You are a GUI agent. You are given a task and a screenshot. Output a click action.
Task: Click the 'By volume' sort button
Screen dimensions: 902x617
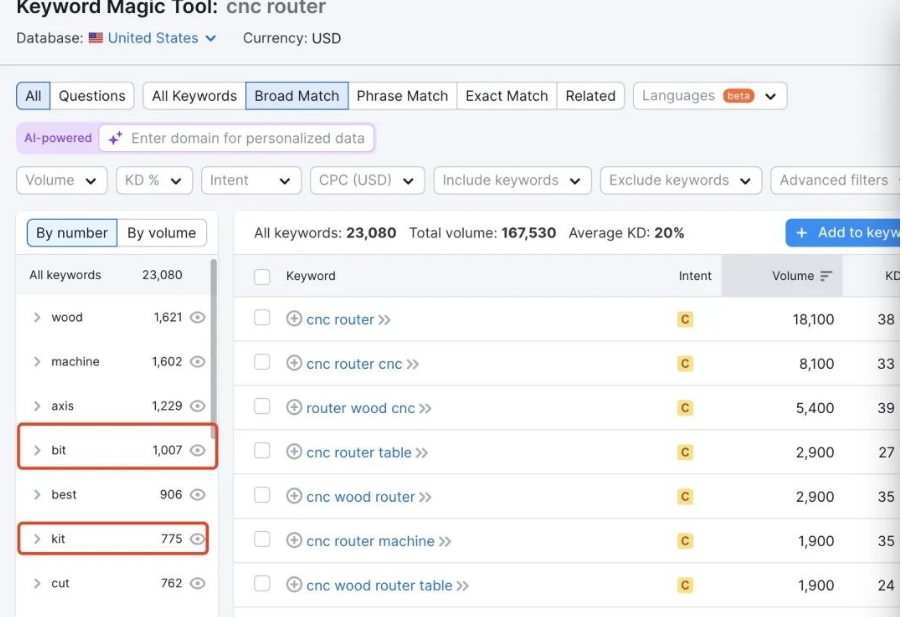161,233
